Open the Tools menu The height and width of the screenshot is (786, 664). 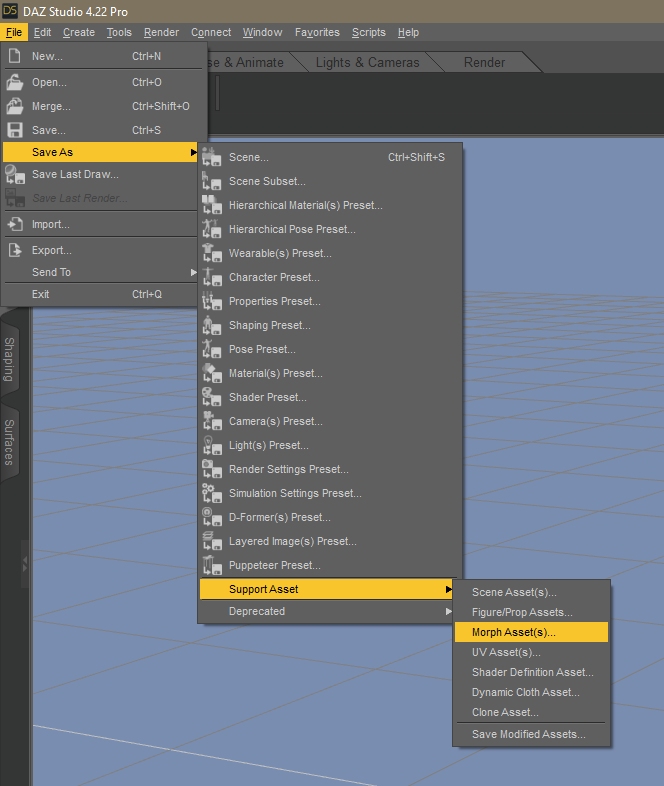click(x=119, y=33)
